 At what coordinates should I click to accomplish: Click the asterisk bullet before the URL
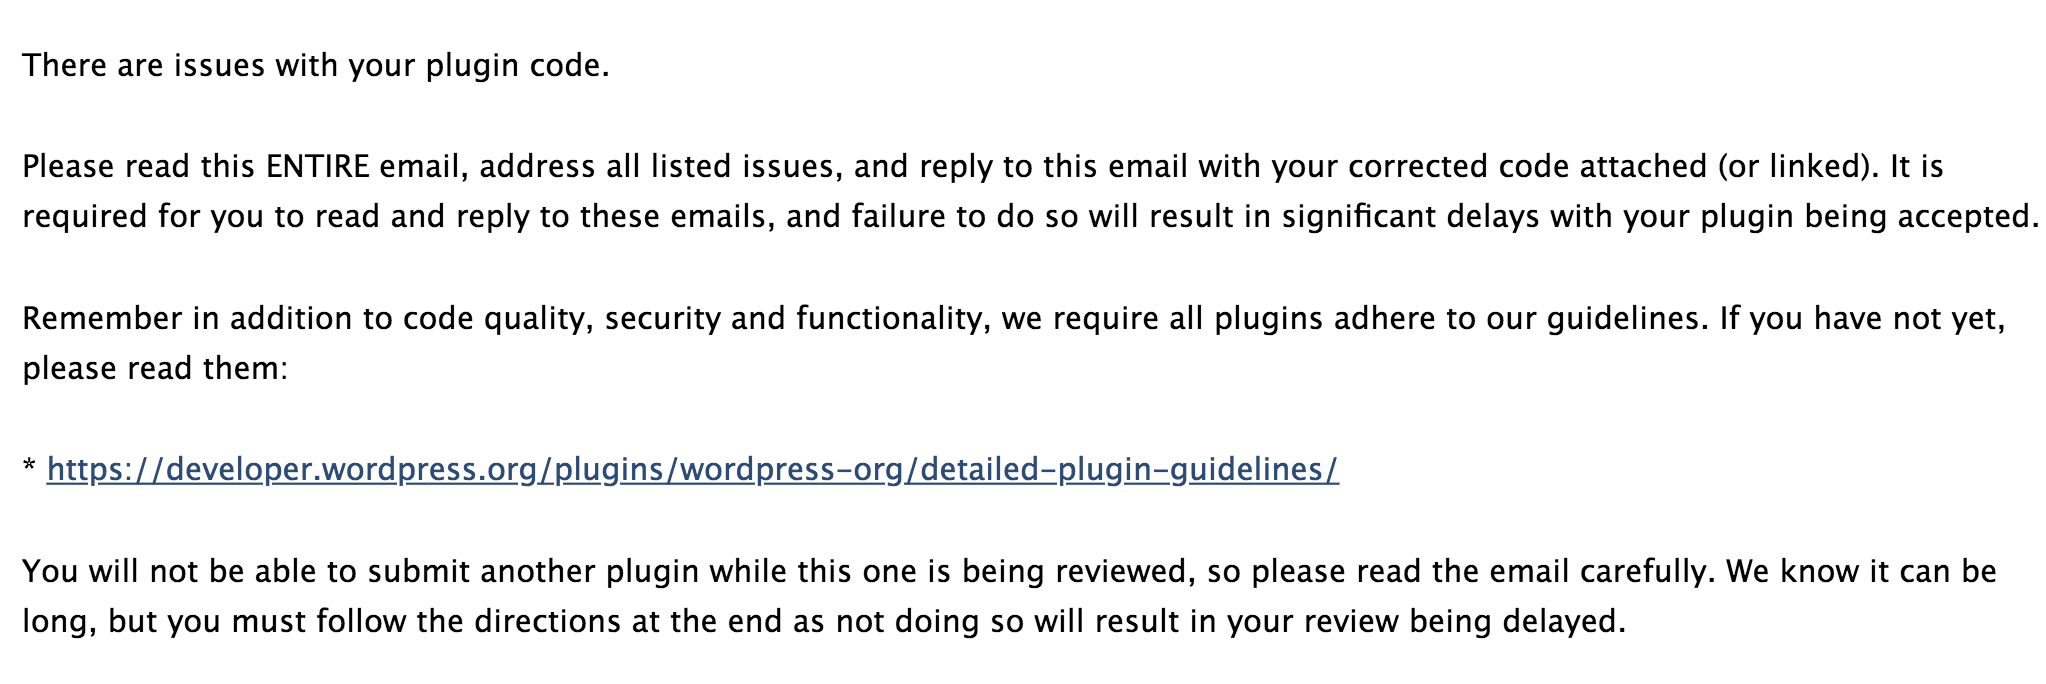click(29, 467)
